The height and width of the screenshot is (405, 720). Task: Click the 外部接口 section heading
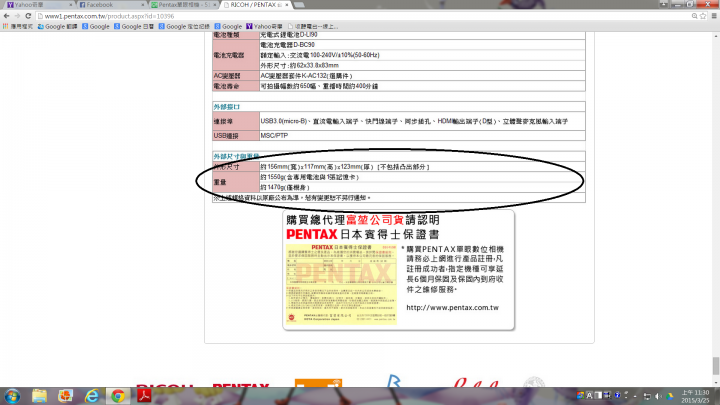[x=227, y=107]
